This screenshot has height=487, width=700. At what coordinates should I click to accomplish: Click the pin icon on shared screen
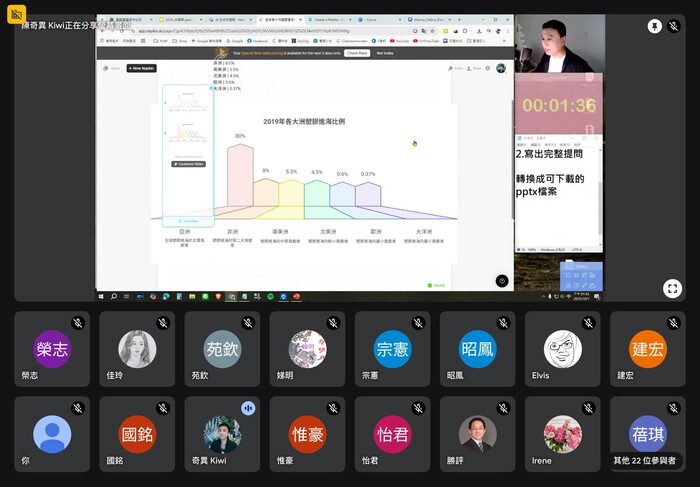click(x=655, y=26)
